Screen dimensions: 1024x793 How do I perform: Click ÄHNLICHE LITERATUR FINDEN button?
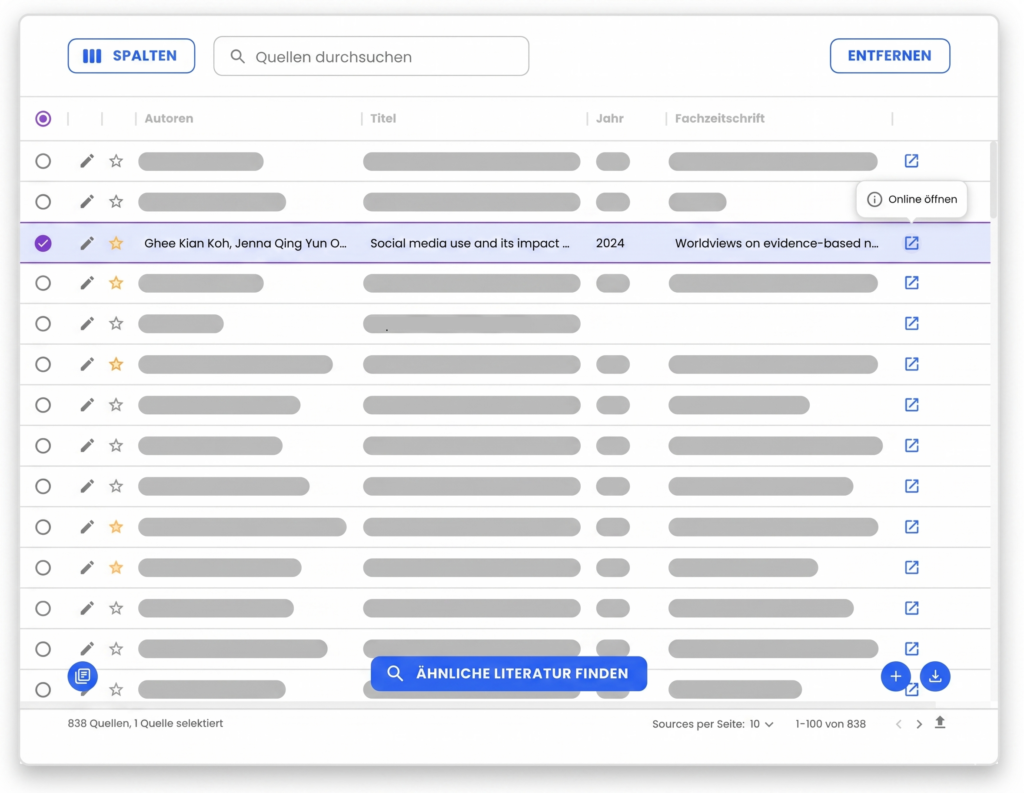[509, 673]
